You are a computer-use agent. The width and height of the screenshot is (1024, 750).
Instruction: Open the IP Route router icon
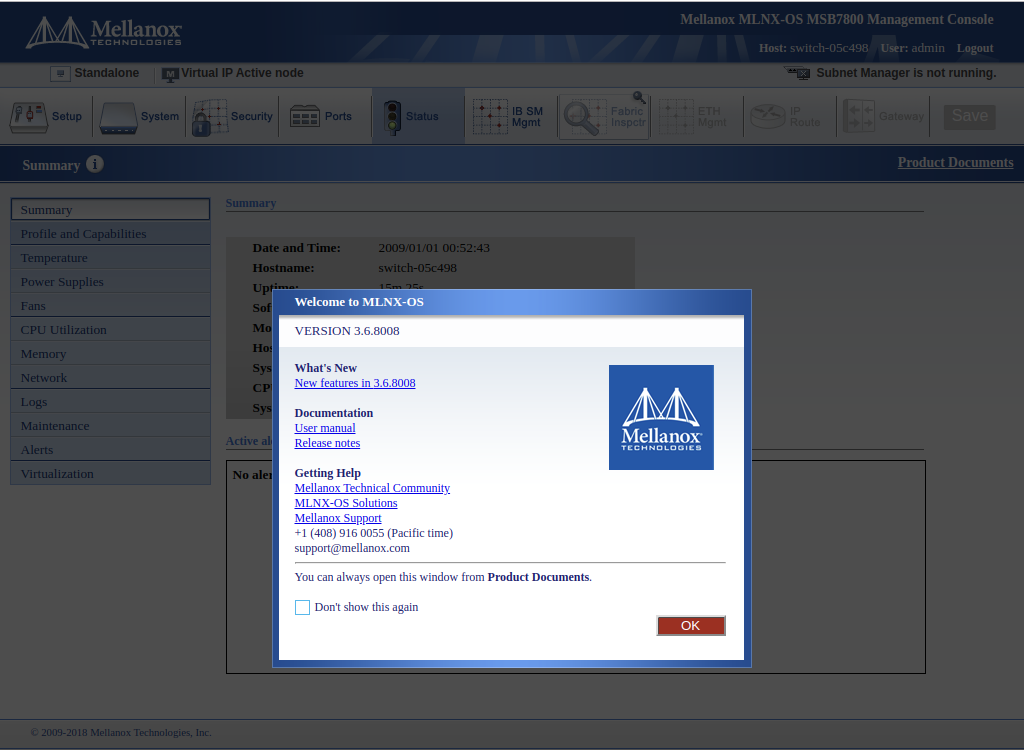tap(767, 117)
